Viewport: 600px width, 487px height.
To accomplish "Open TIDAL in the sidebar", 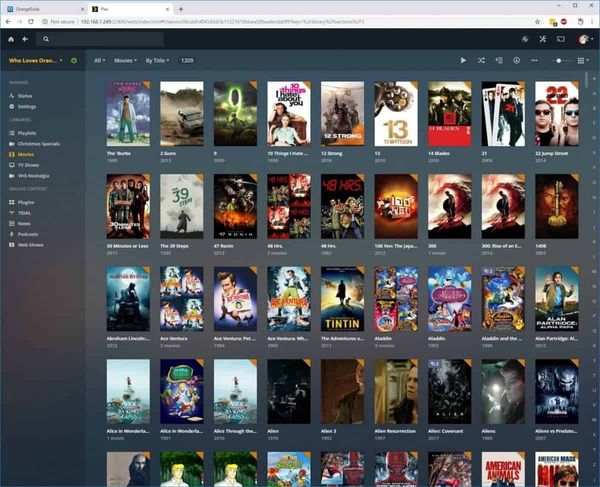I will [x=24, y=213].
